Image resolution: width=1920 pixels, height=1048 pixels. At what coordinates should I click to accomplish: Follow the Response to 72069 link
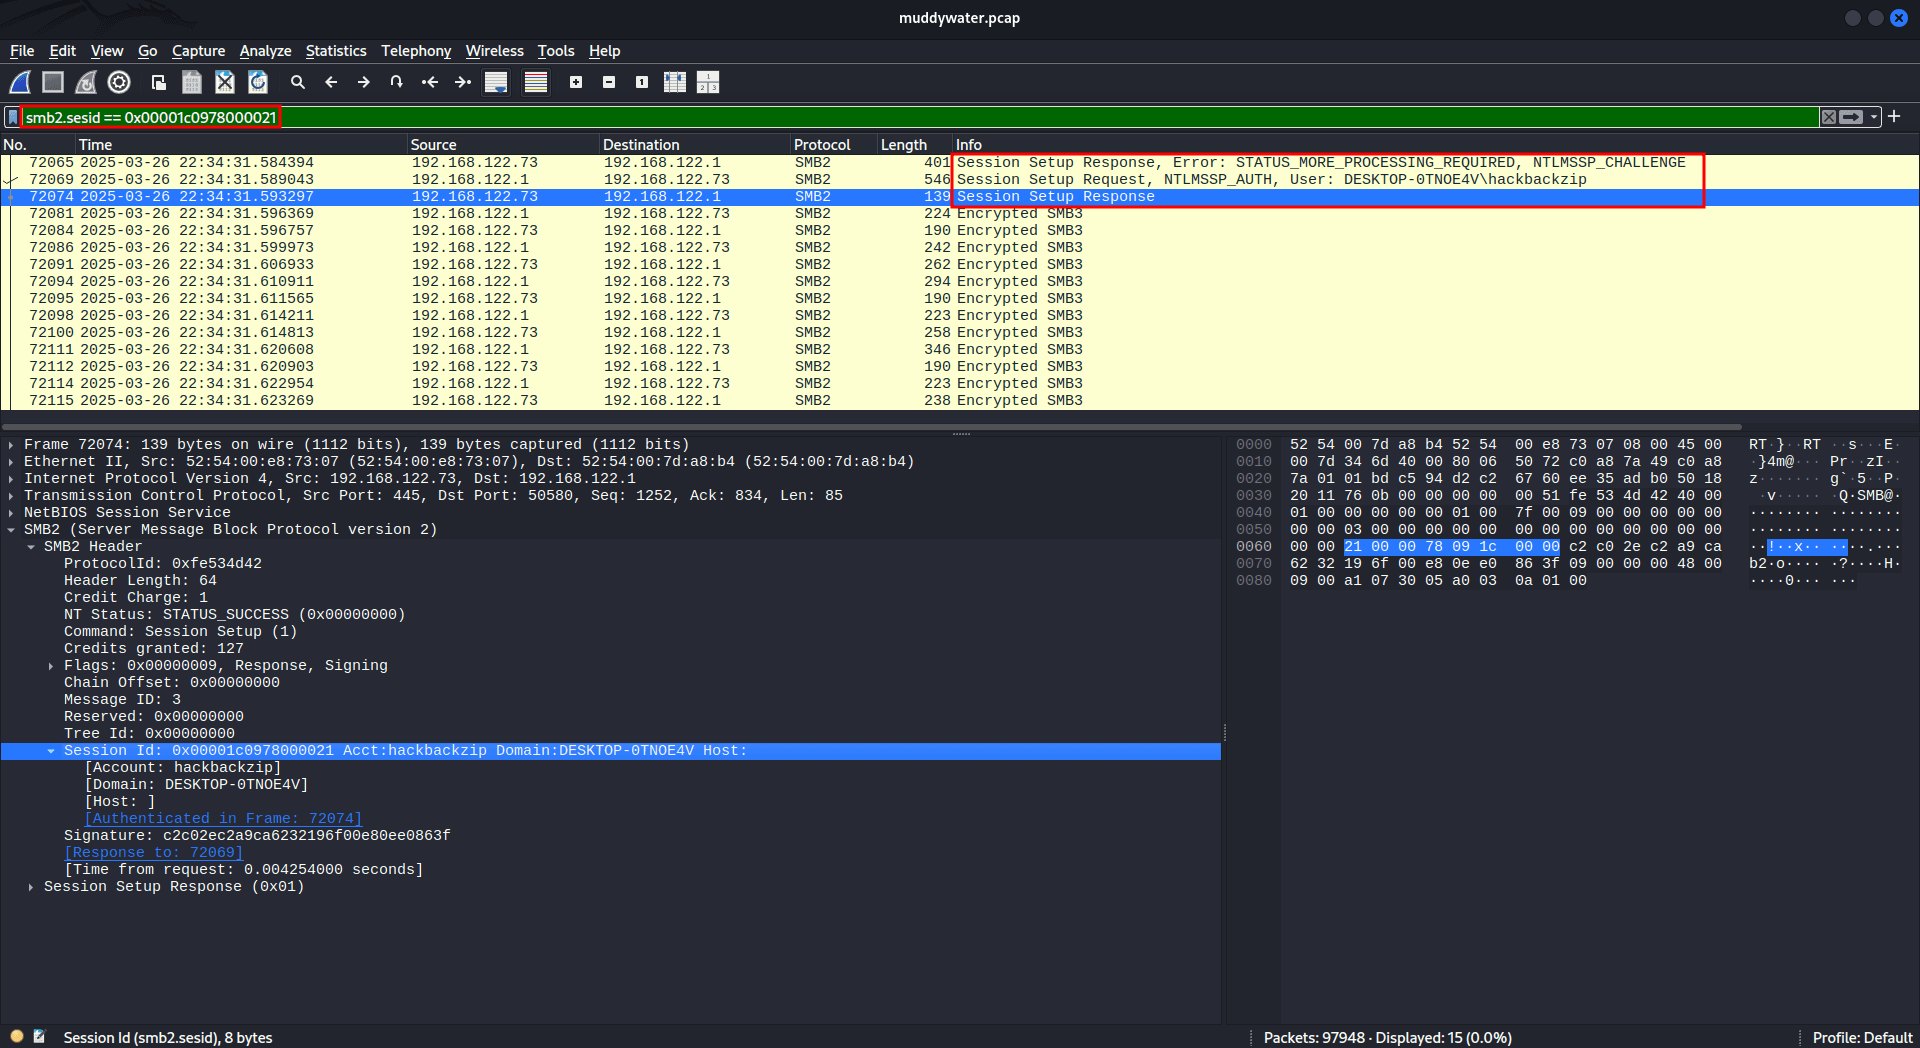(154, 853)
